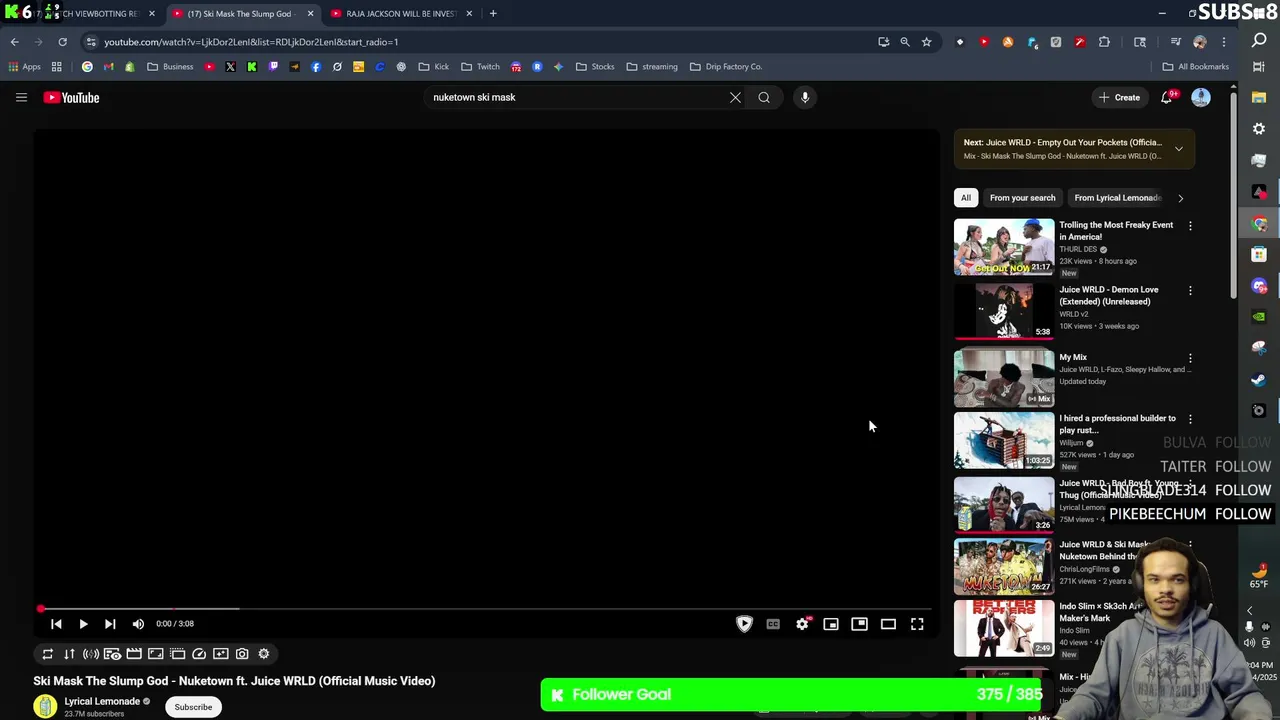Open the Lyrical Lemonade channel name
Viewport: 1280px width, 720px height.
coord(102,701)
